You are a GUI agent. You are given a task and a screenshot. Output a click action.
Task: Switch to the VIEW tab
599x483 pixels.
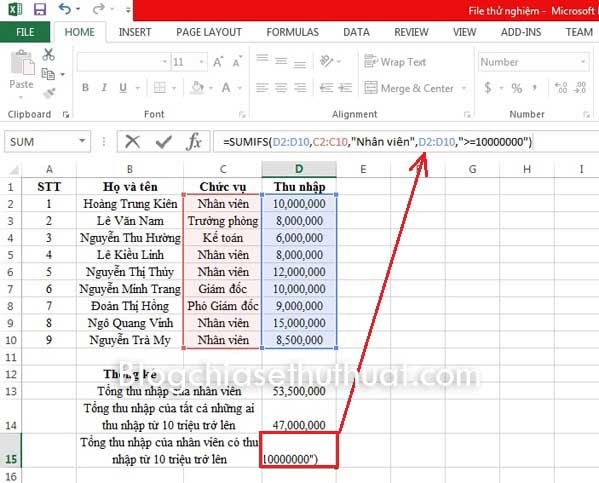464,32
